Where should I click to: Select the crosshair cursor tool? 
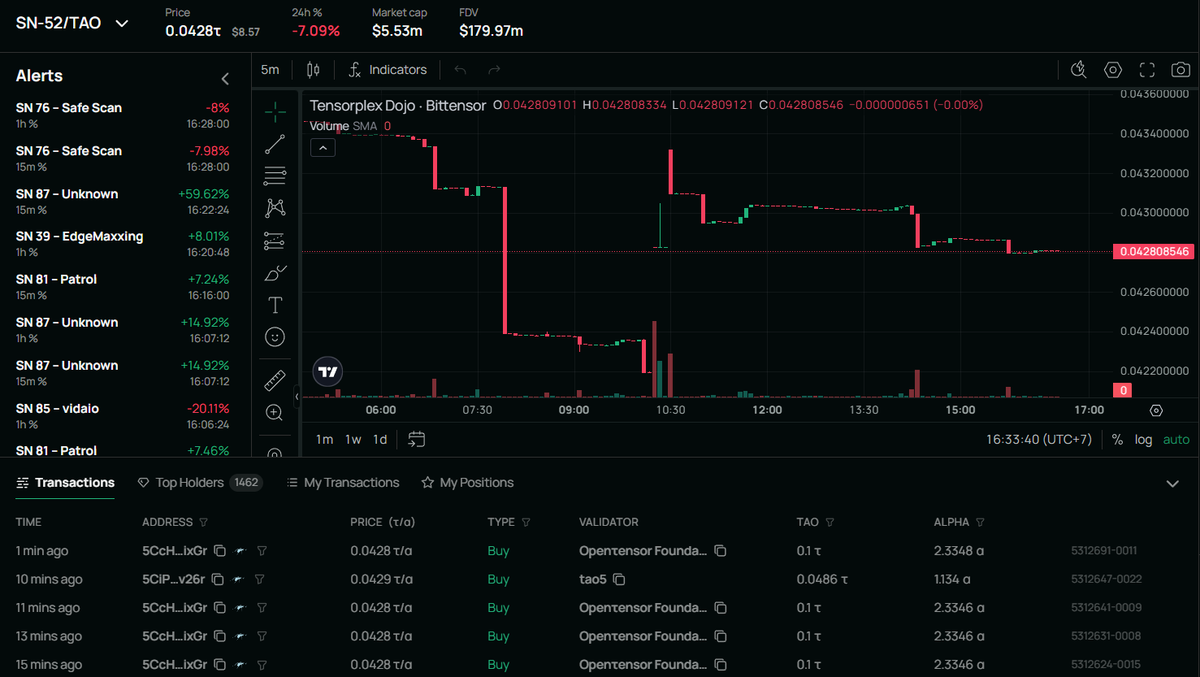[275, 112]
